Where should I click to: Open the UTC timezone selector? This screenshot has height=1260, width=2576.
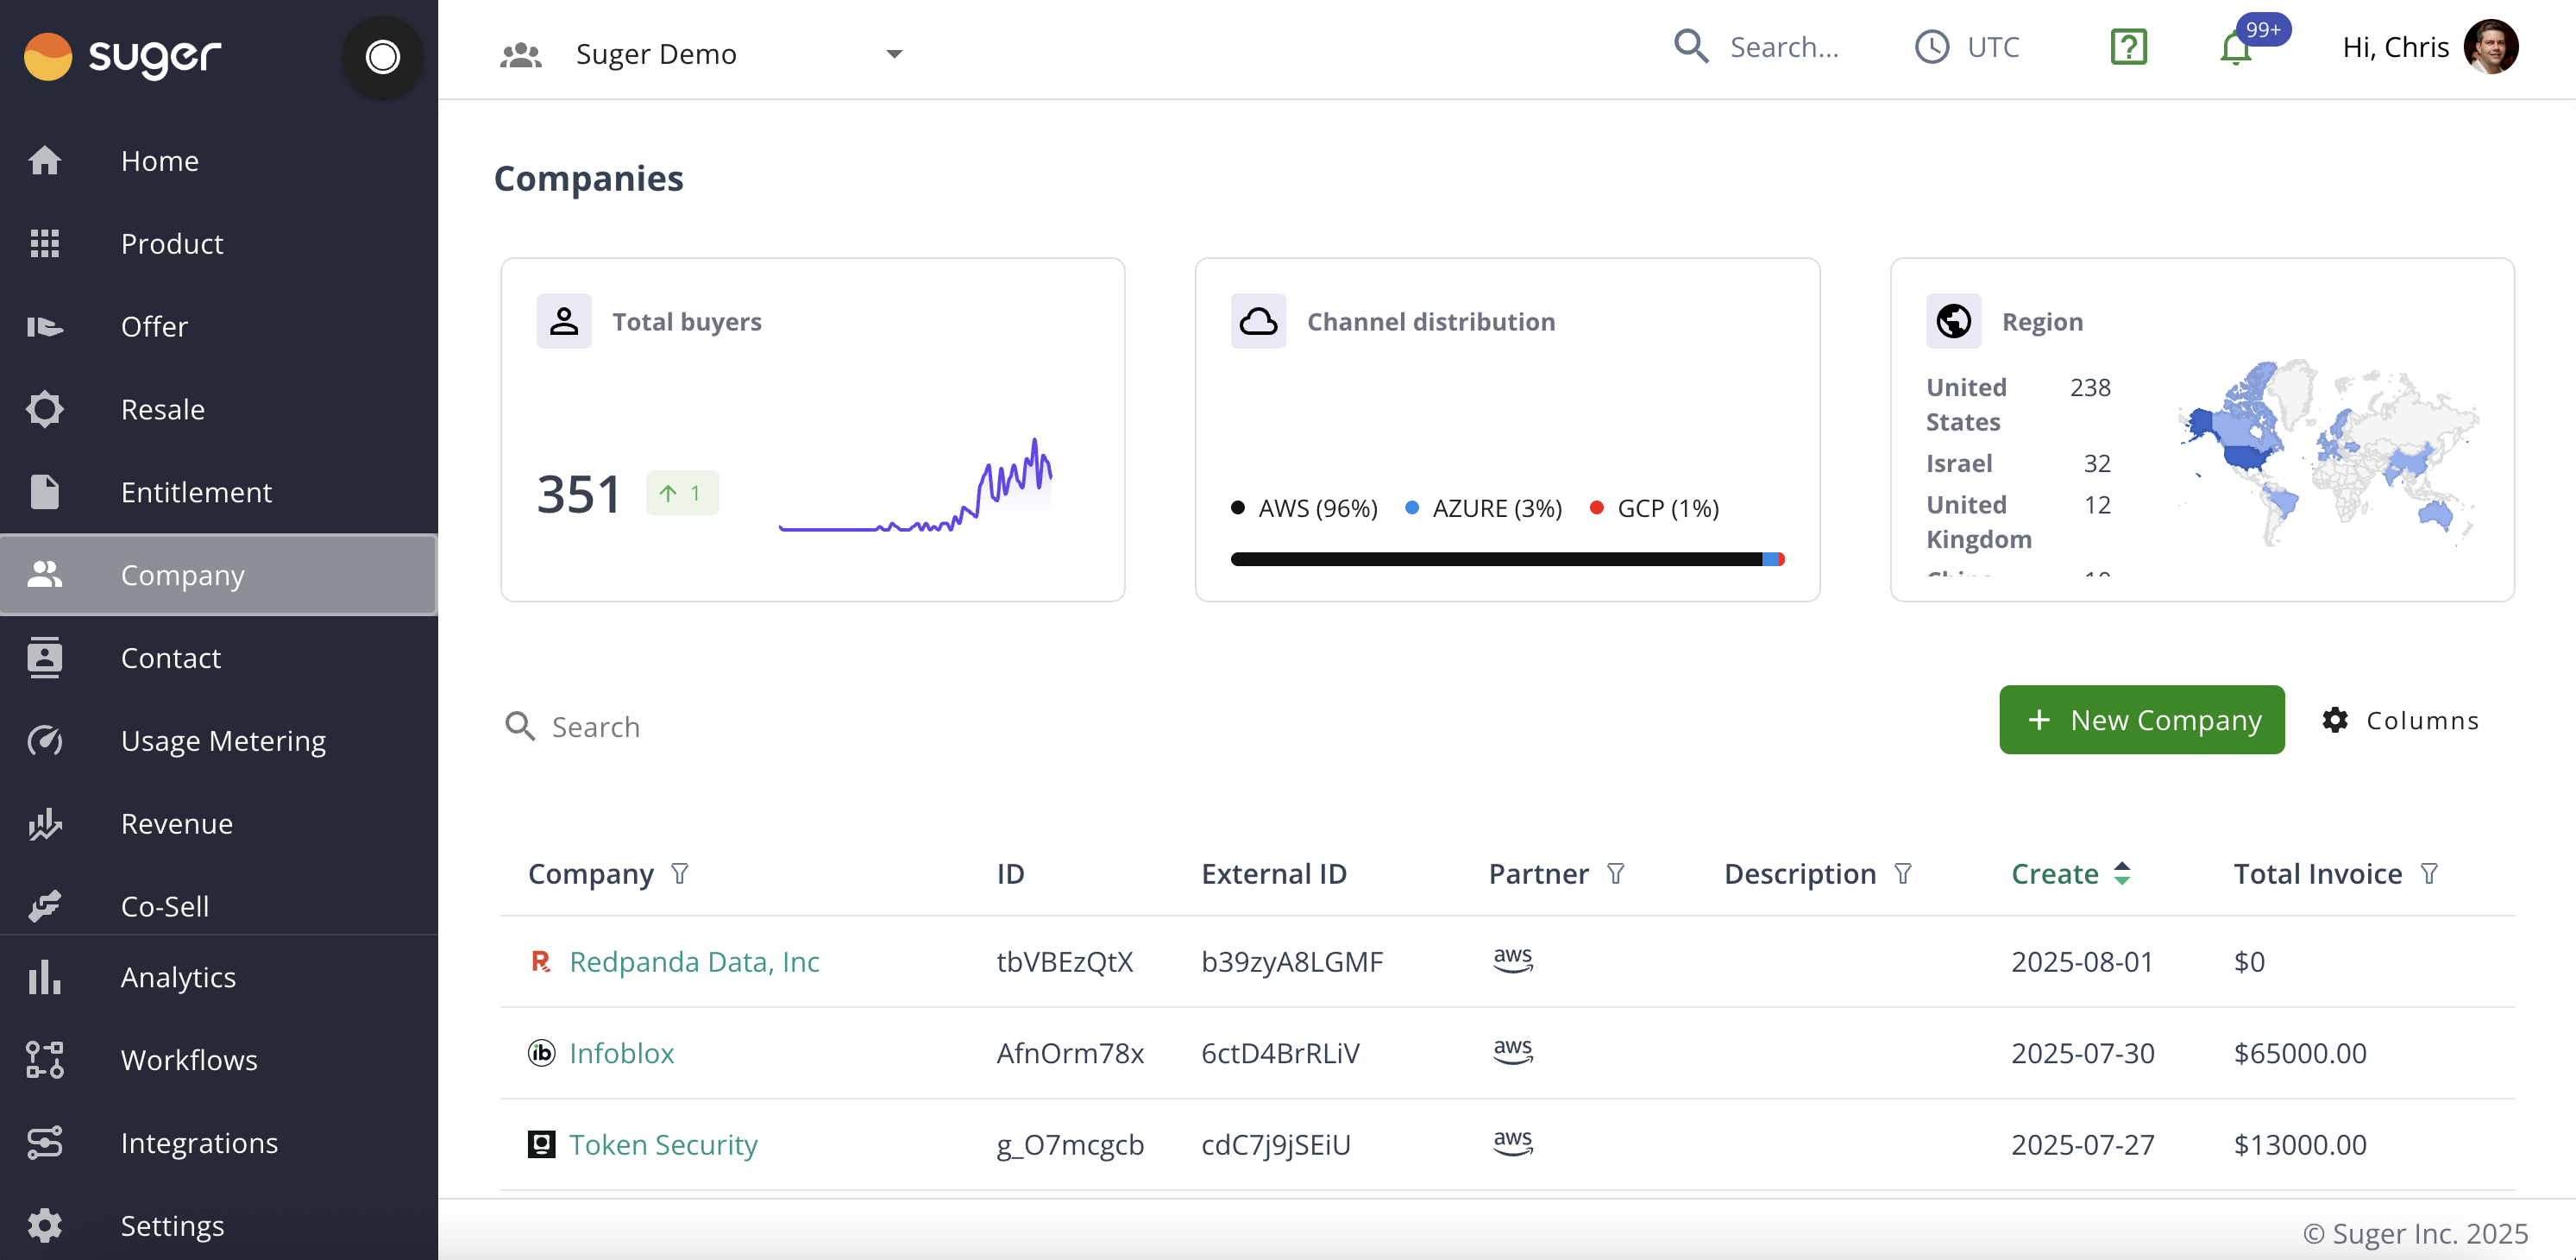(1967, 47)
